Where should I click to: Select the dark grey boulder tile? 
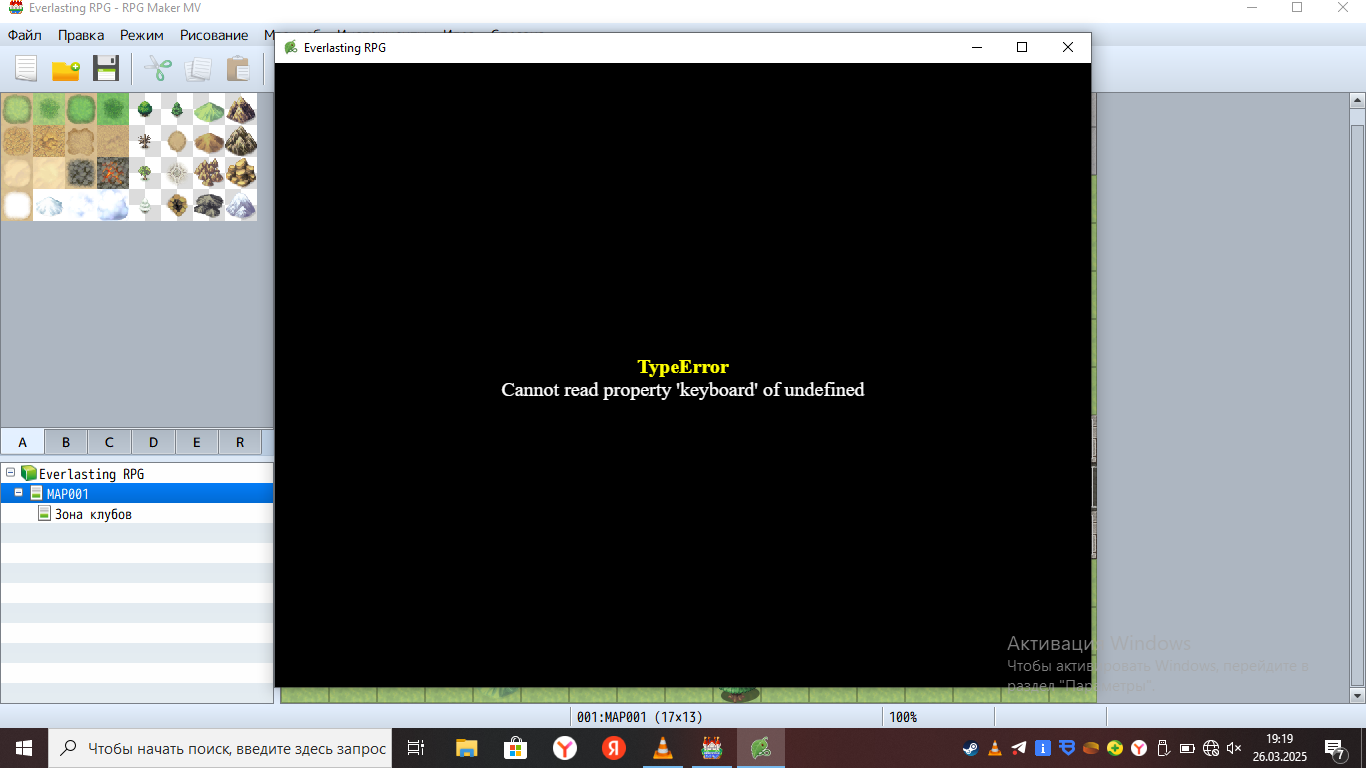(x=209, y=205)
